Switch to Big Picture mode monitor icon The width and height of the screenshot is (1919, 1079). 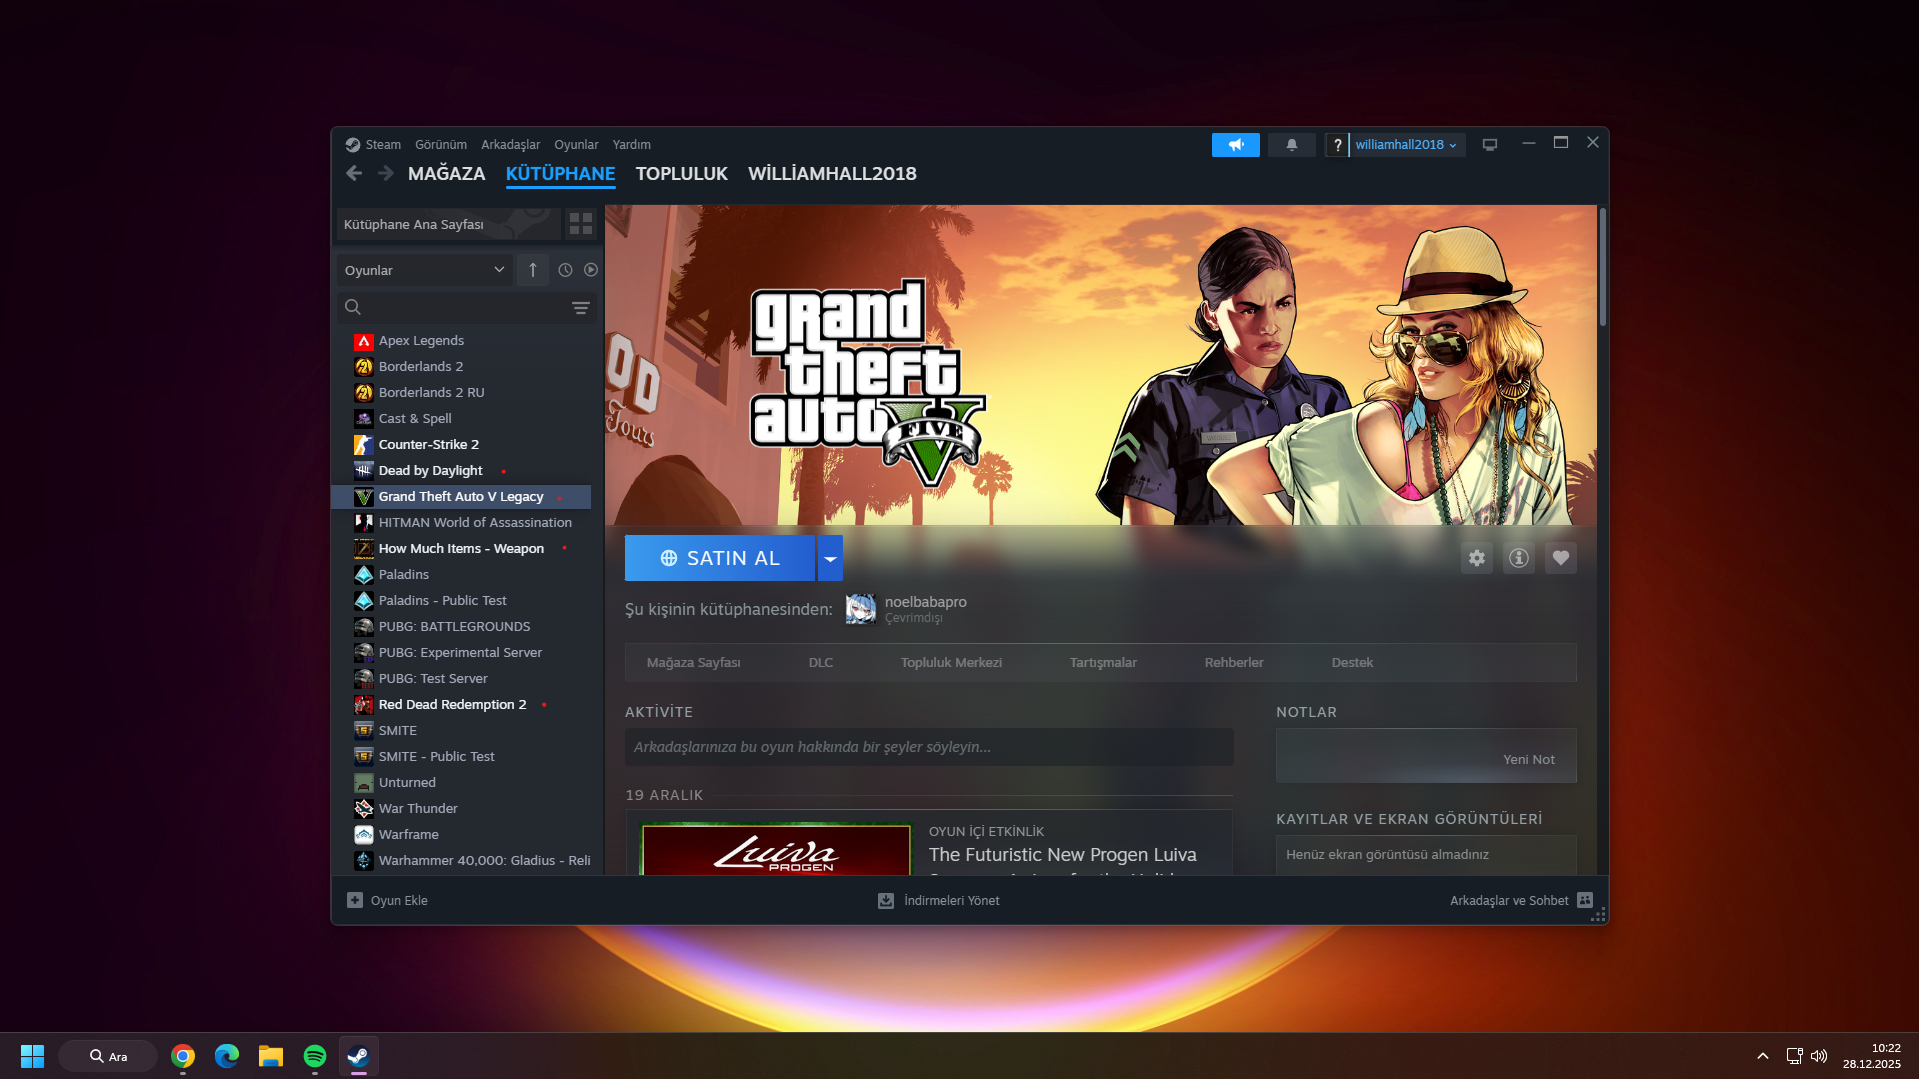click(x=1490, y=145)
